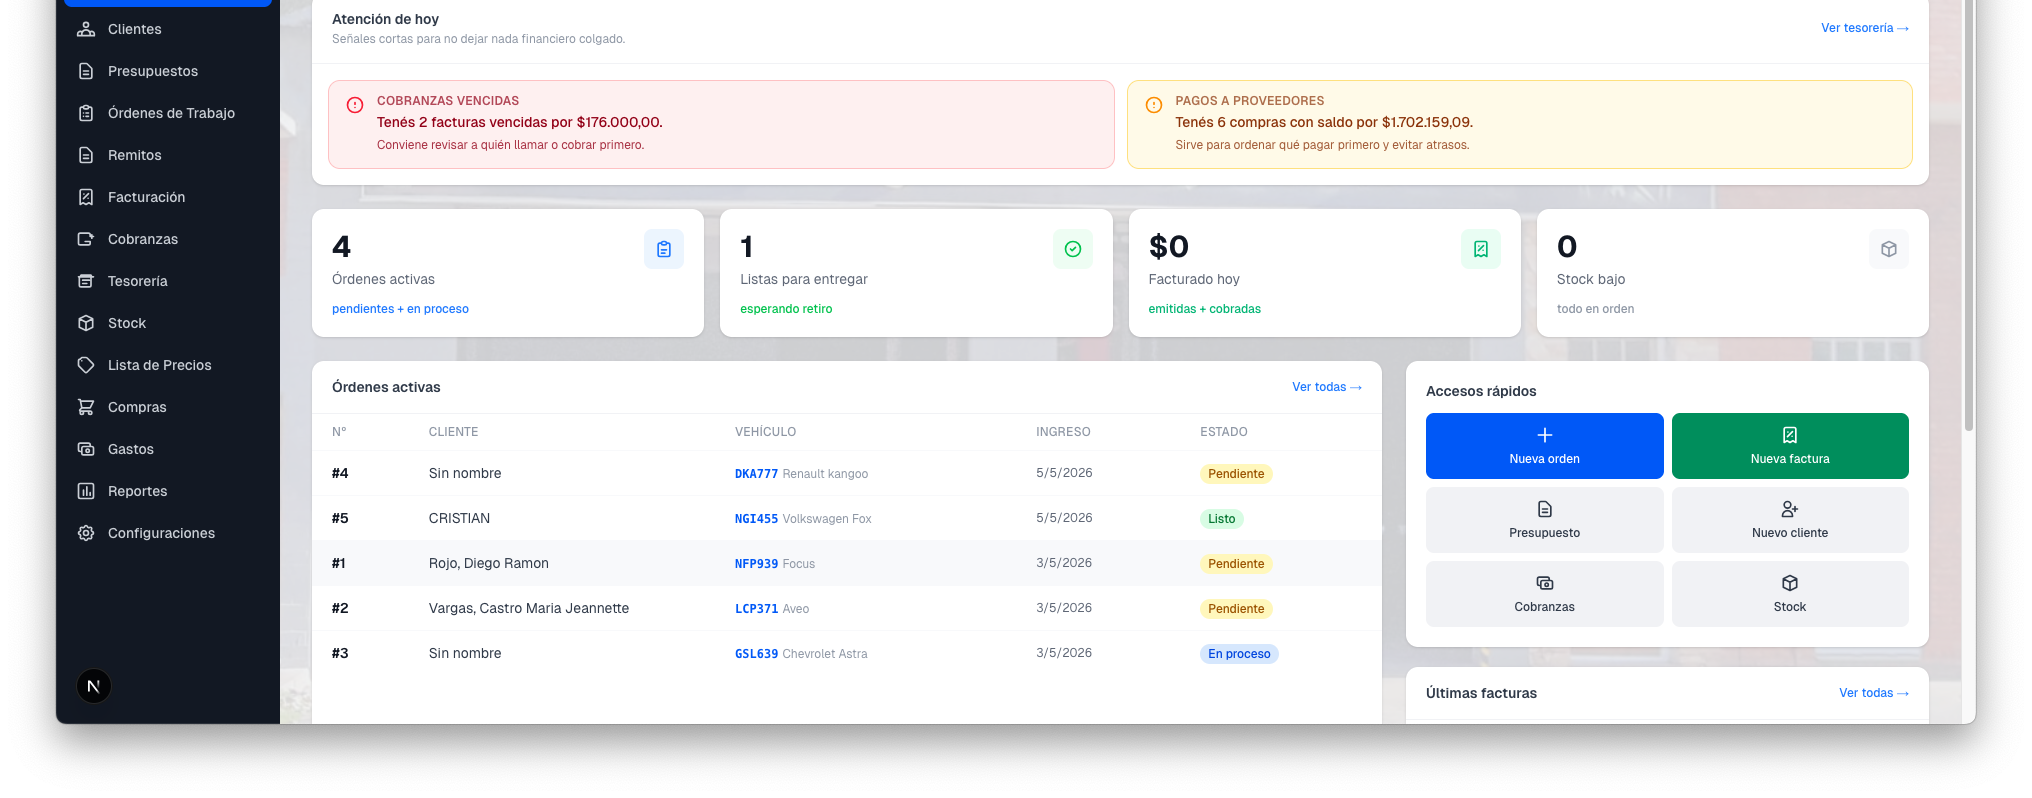Select client Rojo, Diego Ramon
The width and height of the screenshot is (2032, 798).
[x=489, y=563]
